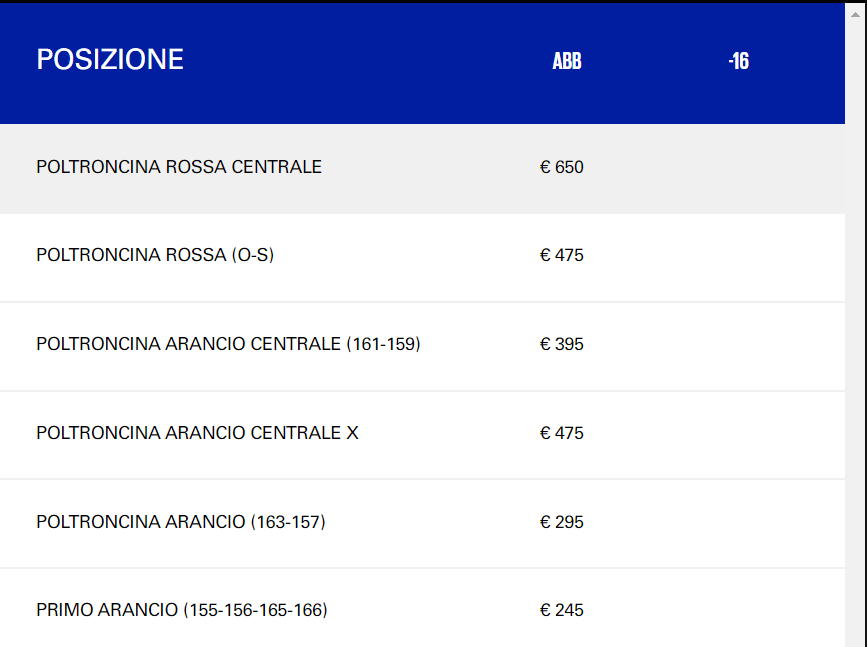Image resolution: width=867 pixels, height=647 pixels.
Task: Select the POLTRONCINA ROSSA CENTRALE row label
Action: pyautogui.click(x=179, y=167)
